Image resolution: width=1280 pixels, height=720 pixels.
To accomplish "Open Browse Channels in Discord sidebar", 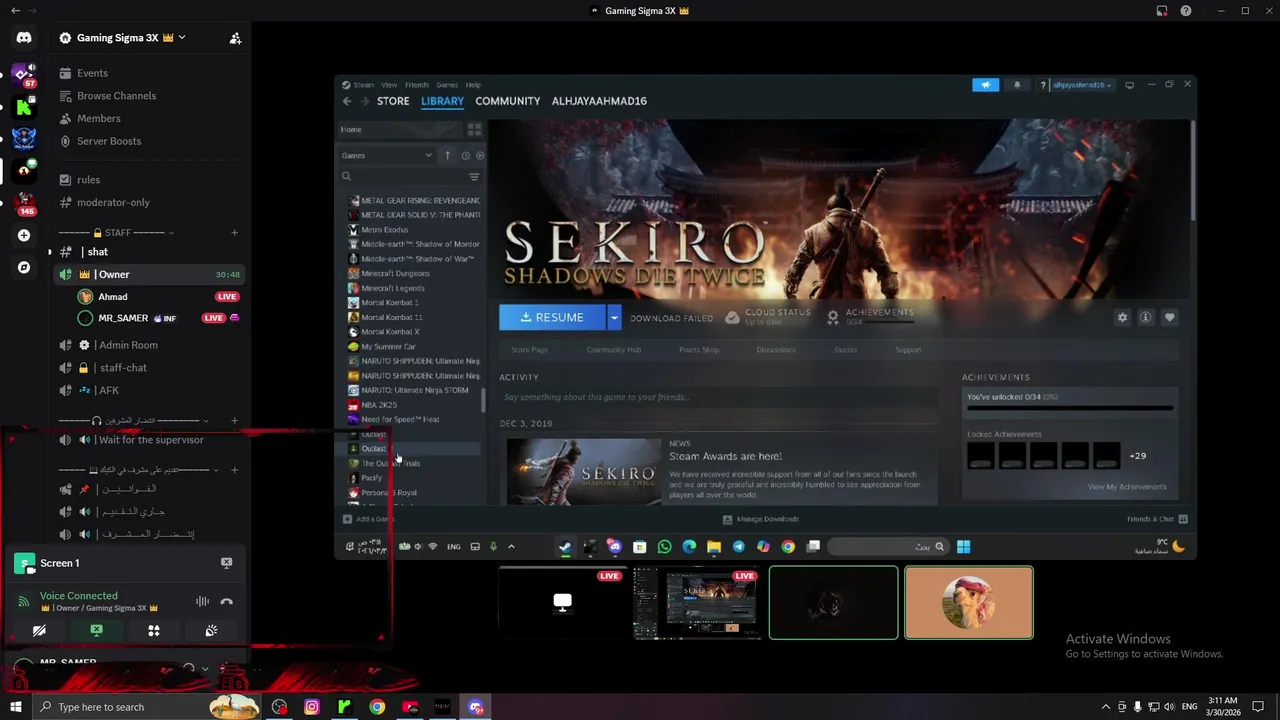I will (x=116, y=96).
